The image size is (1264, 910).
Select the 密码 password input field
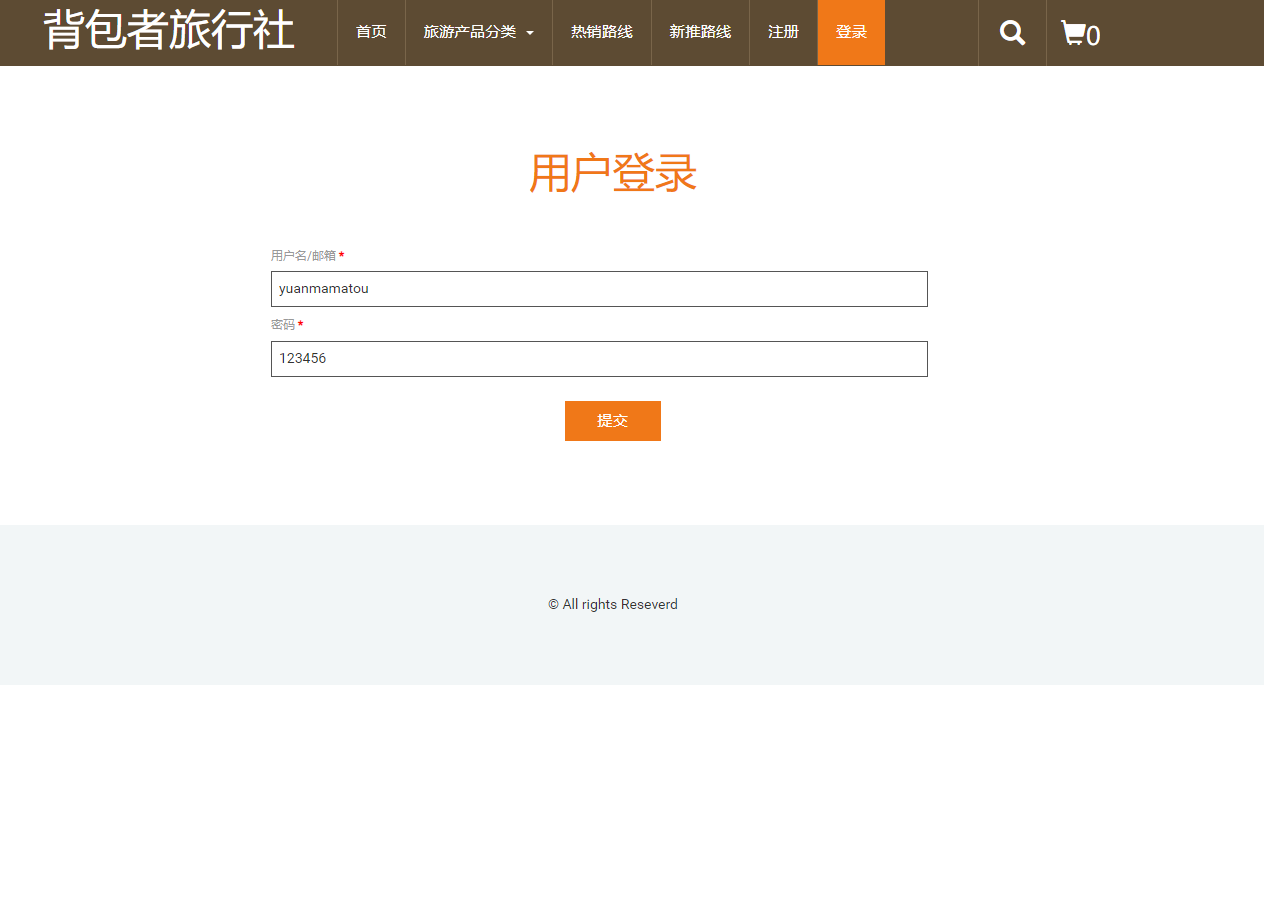point(599,359)
